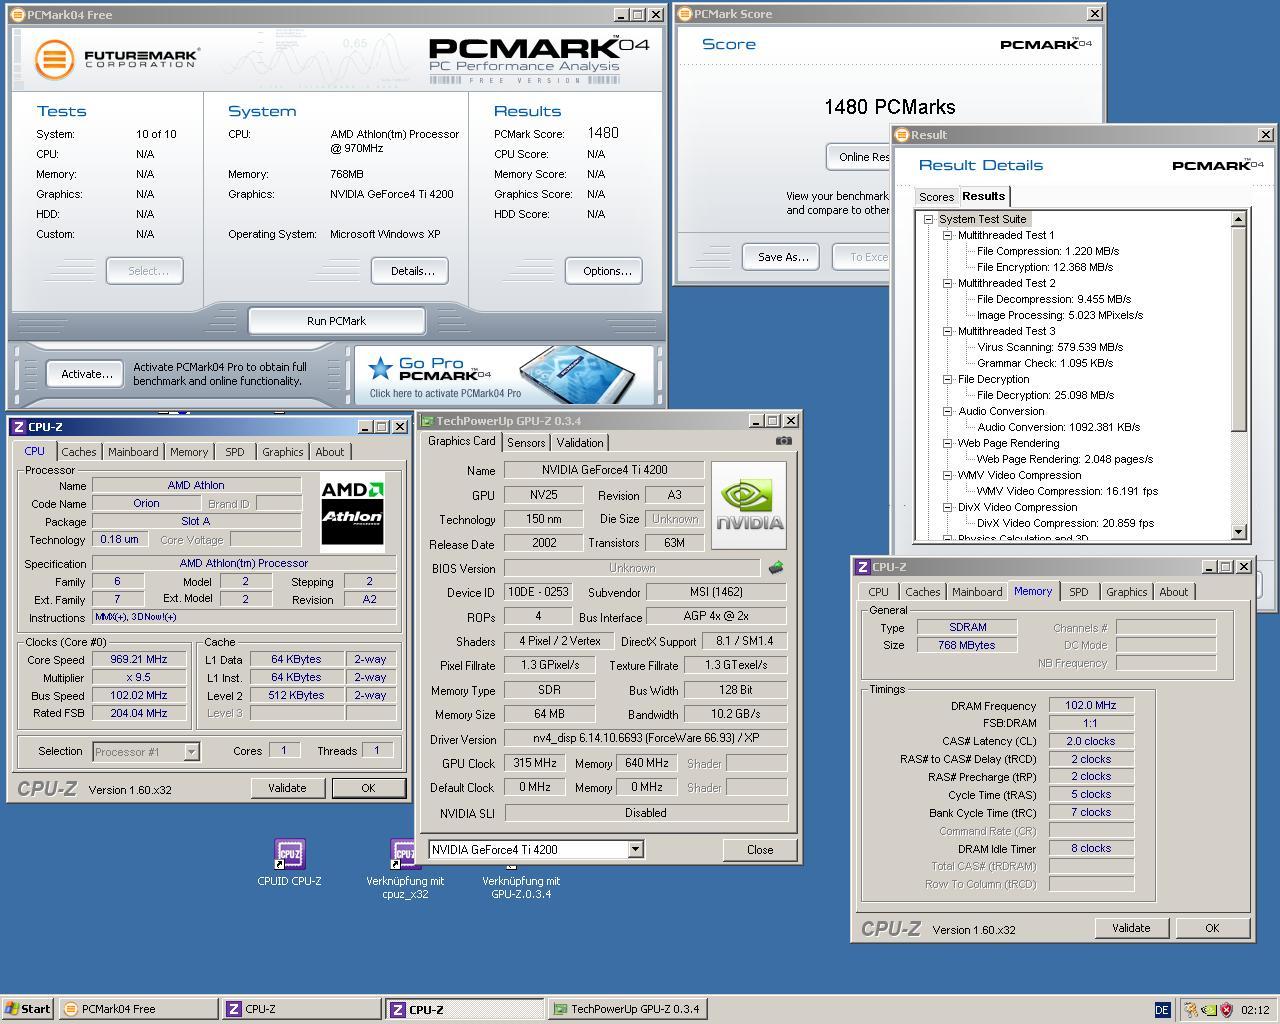Viewport: 1280px width, 1024px height.
Task: Collapse the System Test Suite node
Action: pyautogui.click(x=929, y=219)
